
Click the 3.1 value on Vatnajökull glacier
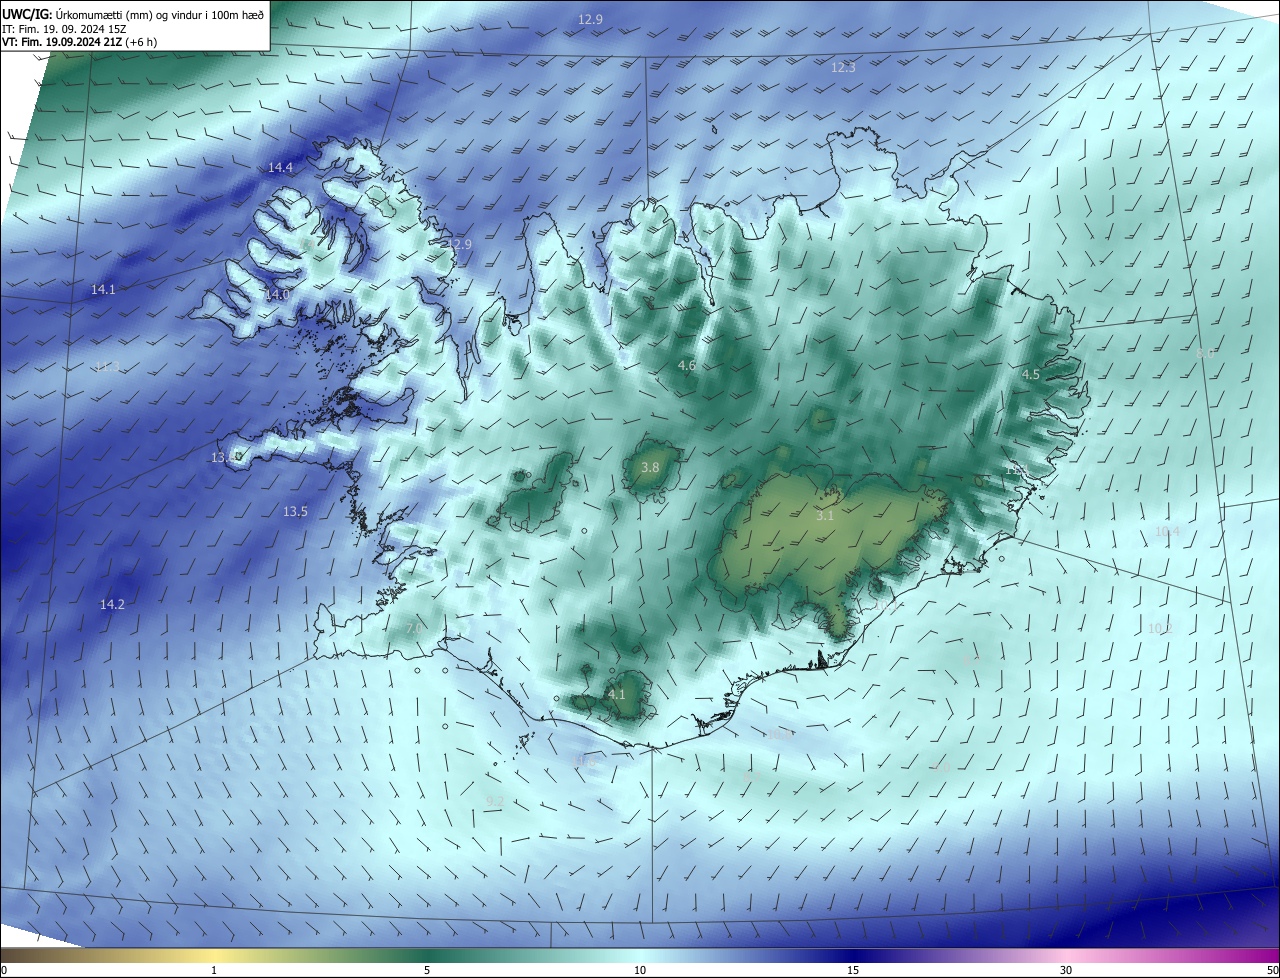tap(824, 516)
